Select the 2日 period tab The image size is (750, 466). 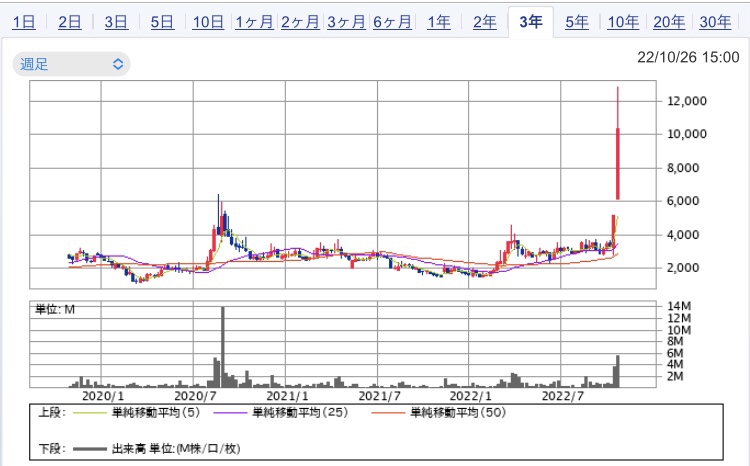tap(69, 22)
